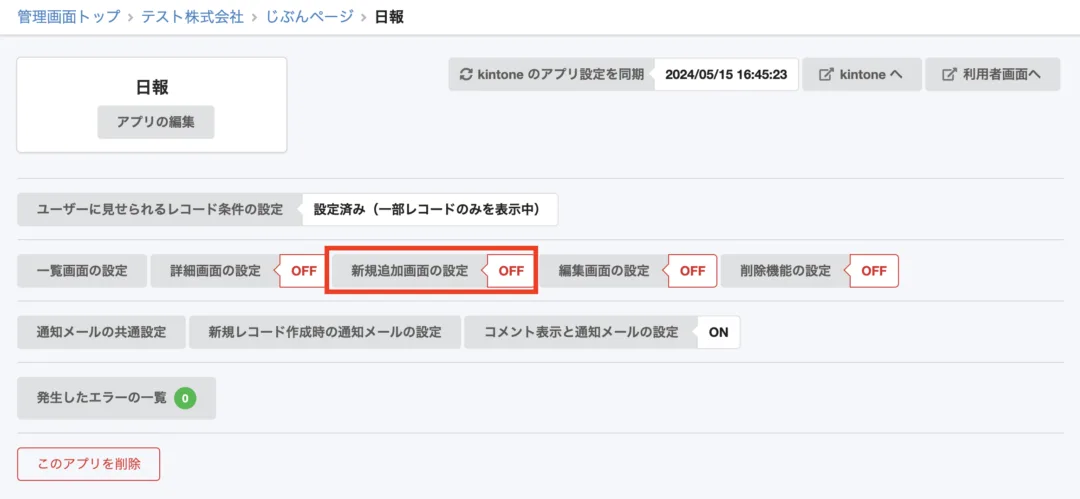Image resolution: width=1080 pixels, height=499 pixels.
Task: Open 管理画面トップ breadcrumb link
Action: point(70,17)
